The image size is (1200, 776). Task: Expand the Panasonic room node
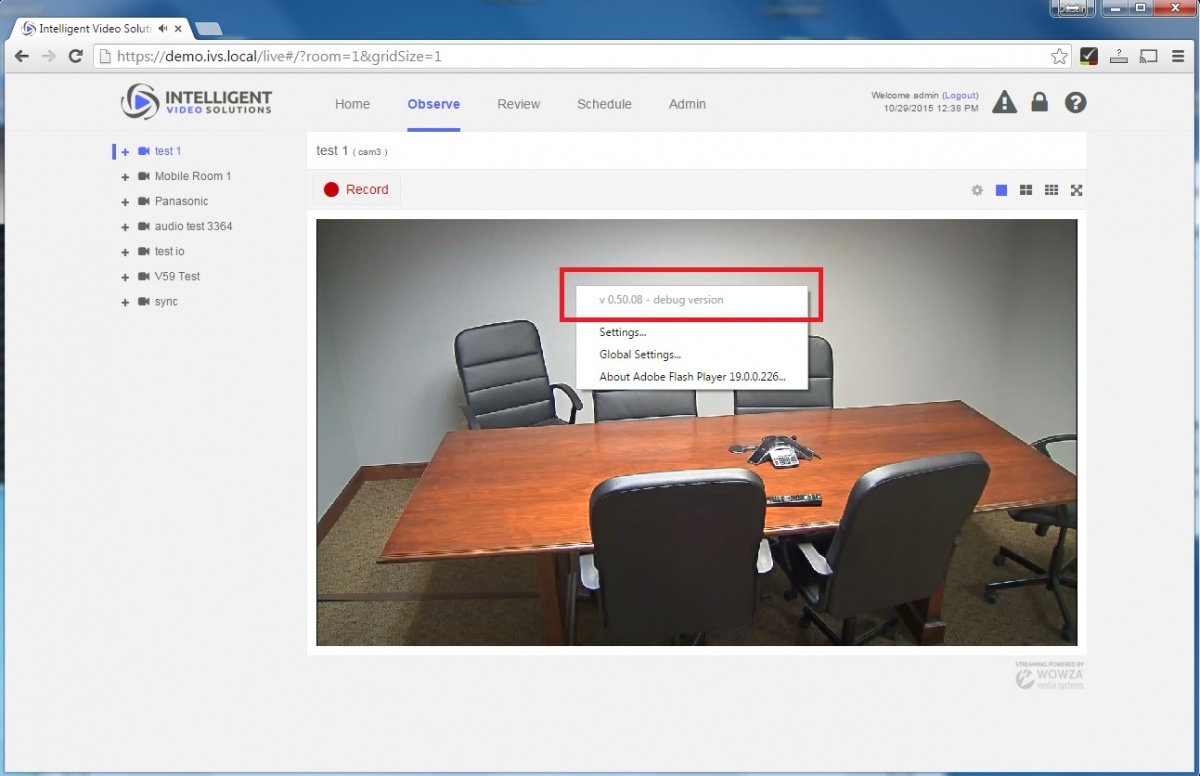[125, 202]
